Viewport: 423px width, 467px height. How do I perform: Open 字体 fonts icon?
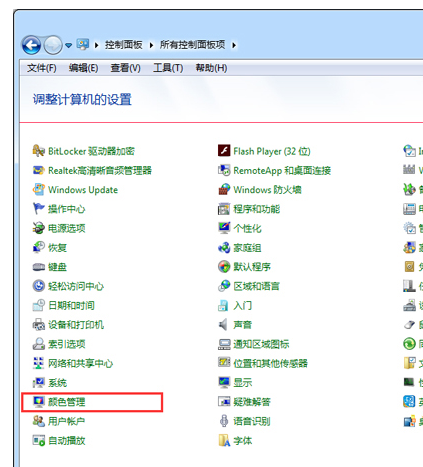(x=224, y=441)
